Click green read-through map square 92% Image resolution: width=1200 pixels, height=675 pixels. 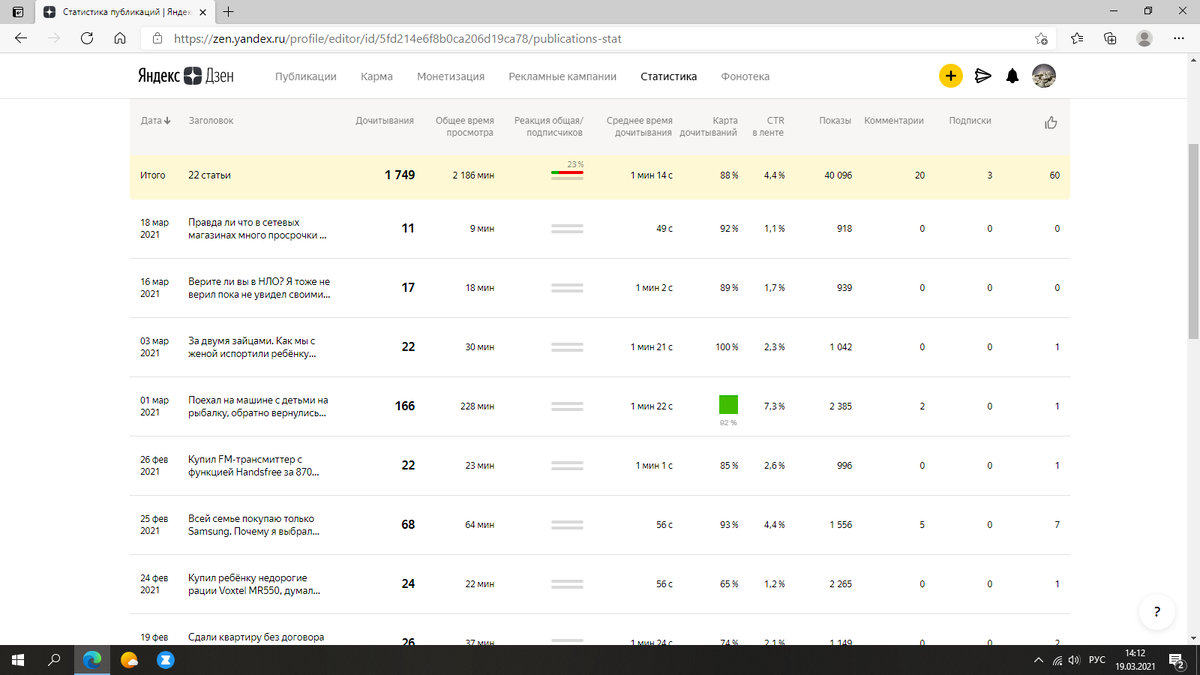tap(728, 404)
